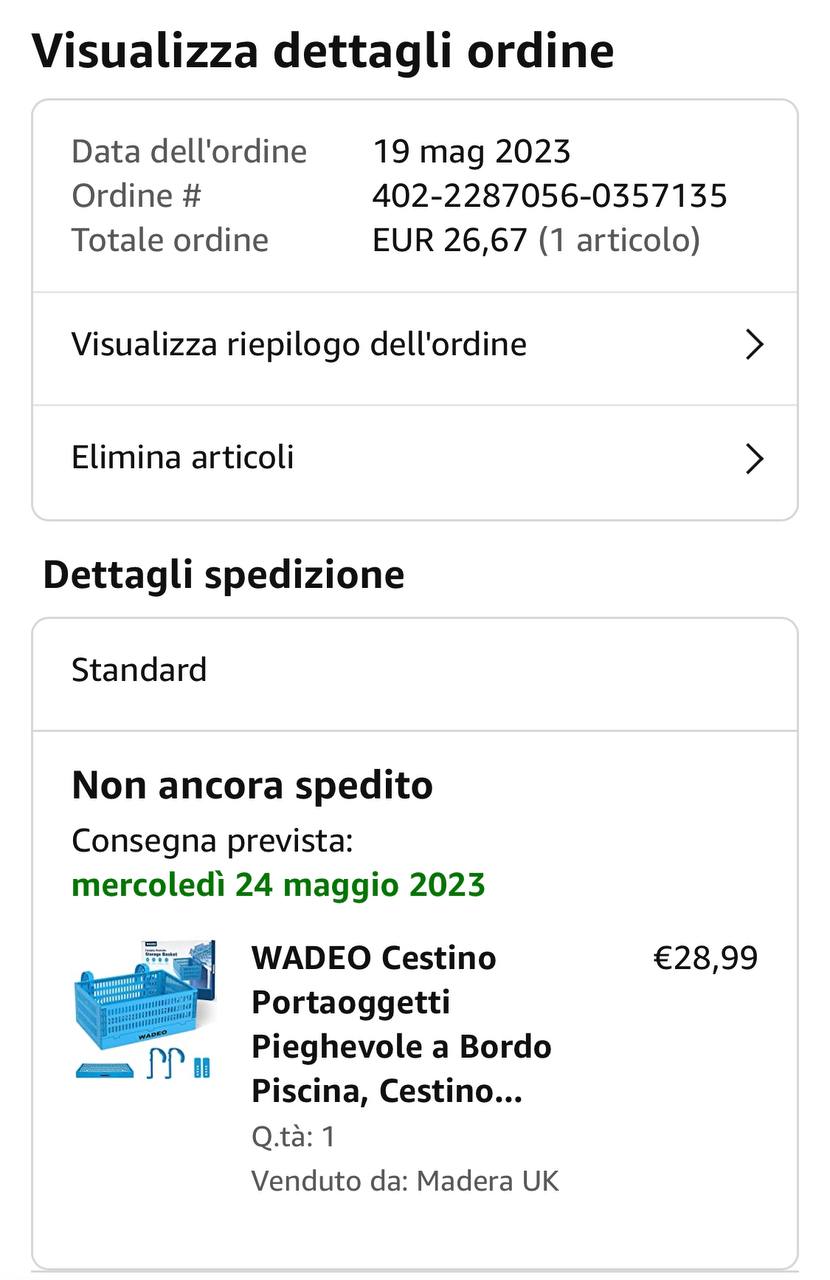Open the Elimina articoli chevron arrow
The height and width of the screenshot is (1280, 830).
click(x=755, y=459)
